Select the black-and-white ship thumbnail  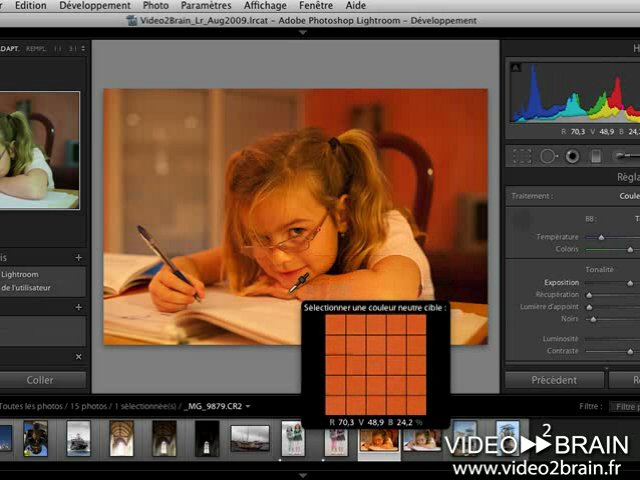coord(78,438)
